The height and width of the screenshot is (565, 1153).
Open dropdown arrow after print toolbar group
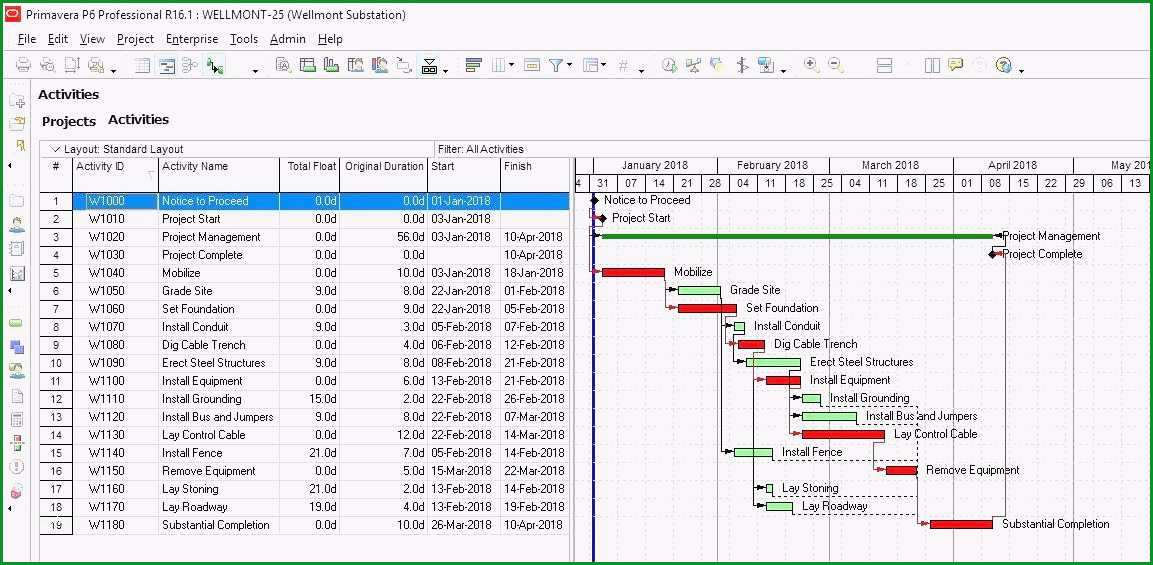point(113,71)
